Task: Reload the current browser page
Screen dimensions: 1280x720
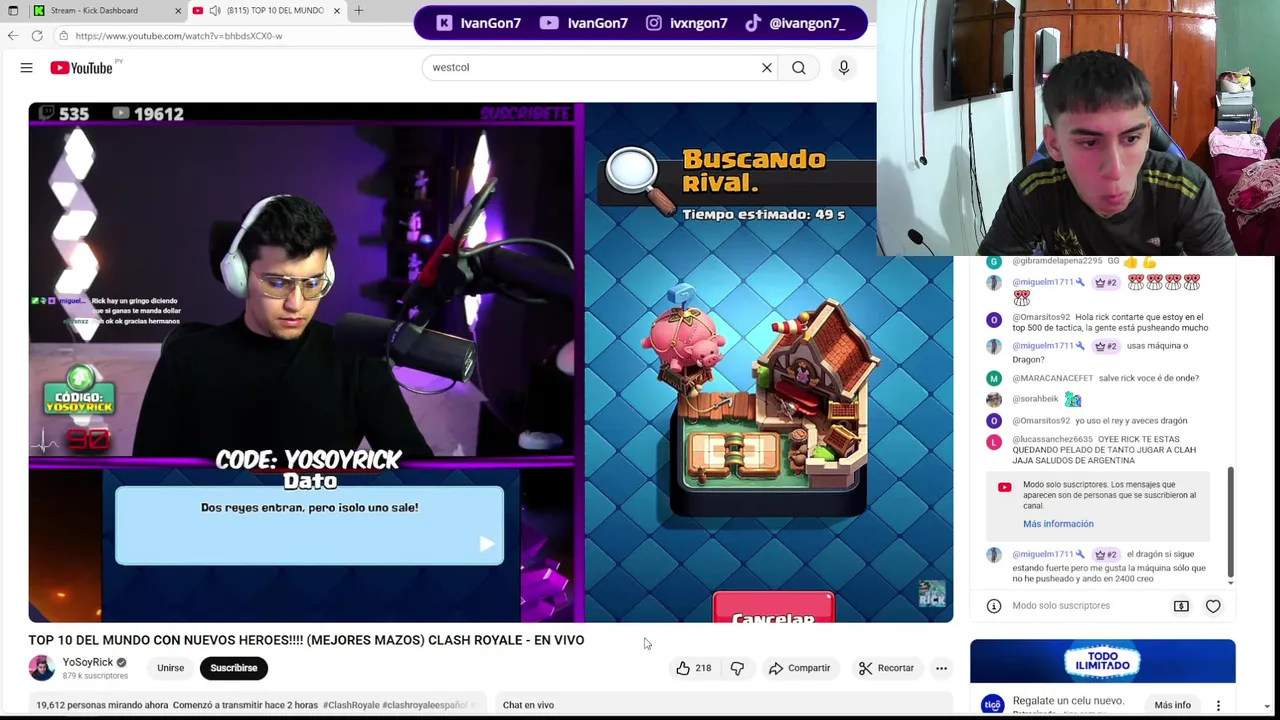Action: (x=37, y=35)
